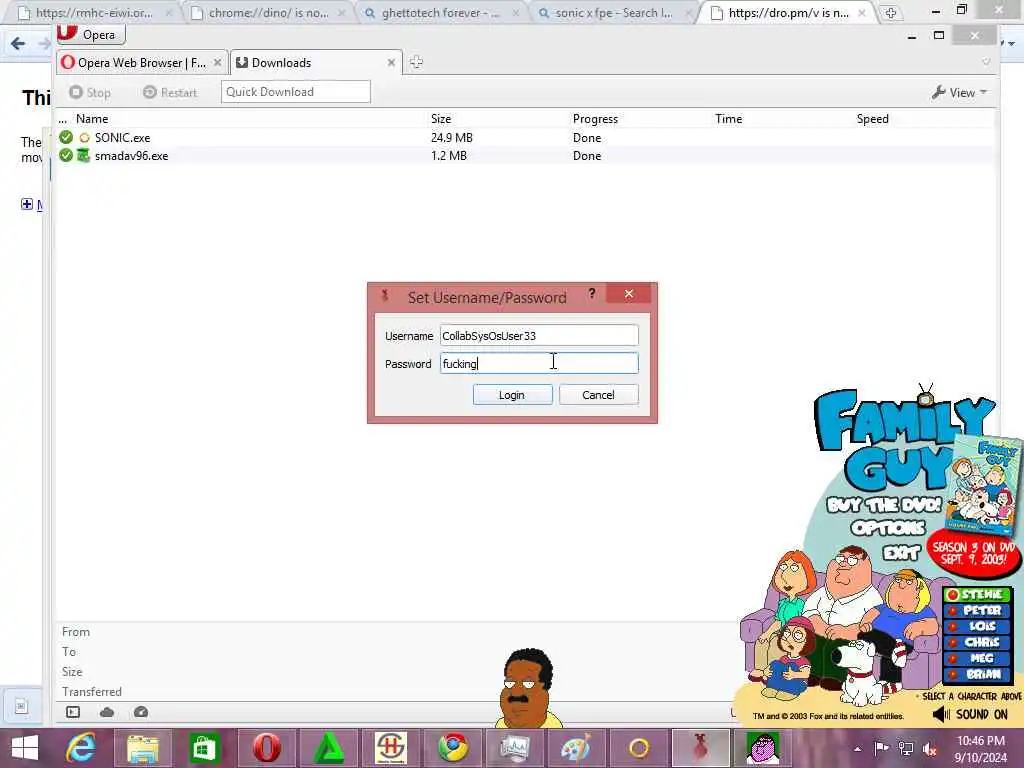Click the Opera taskbar icon
The width and height of the screenshot is (1024, 768).
[266, 748]
